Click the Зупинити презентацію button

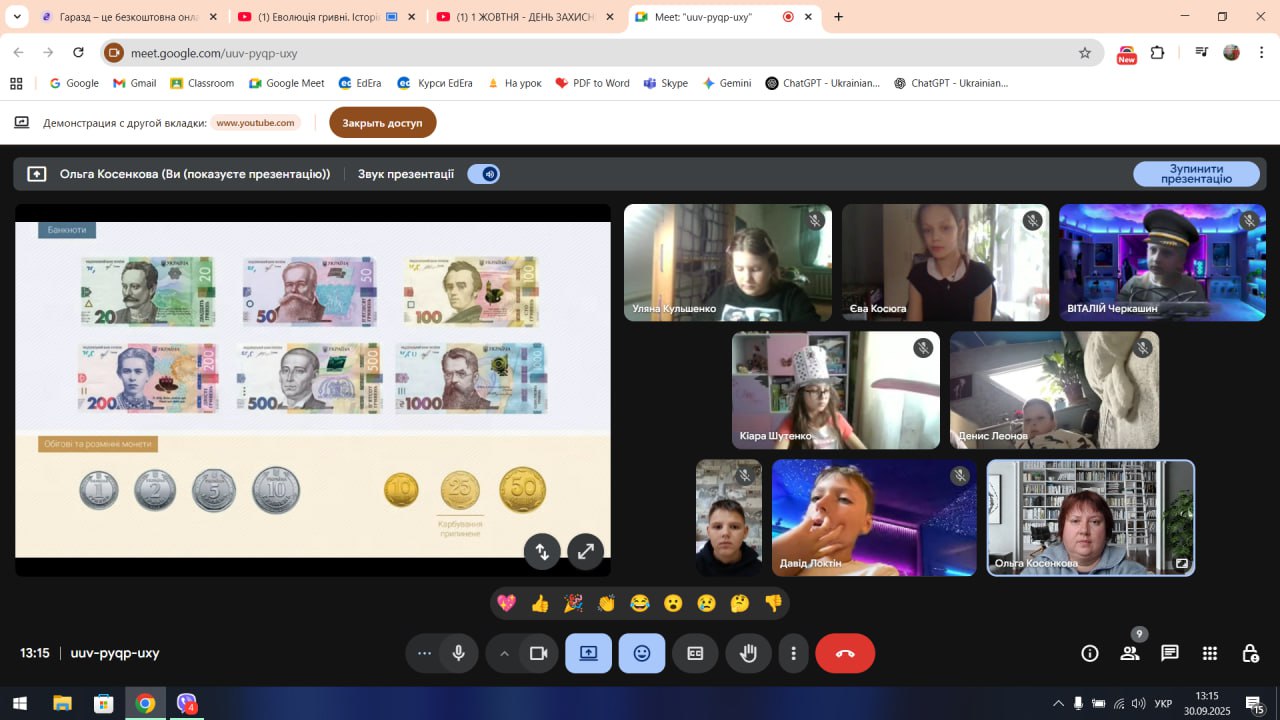point(1196,174)
